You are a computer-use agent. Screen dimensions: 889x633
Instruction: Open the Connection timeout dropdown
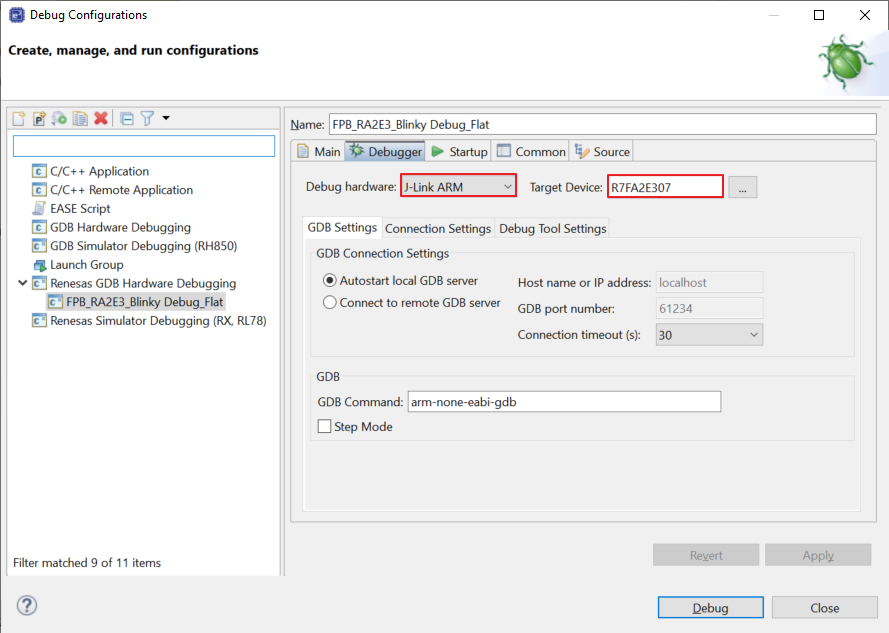click(x=709, y=335)
